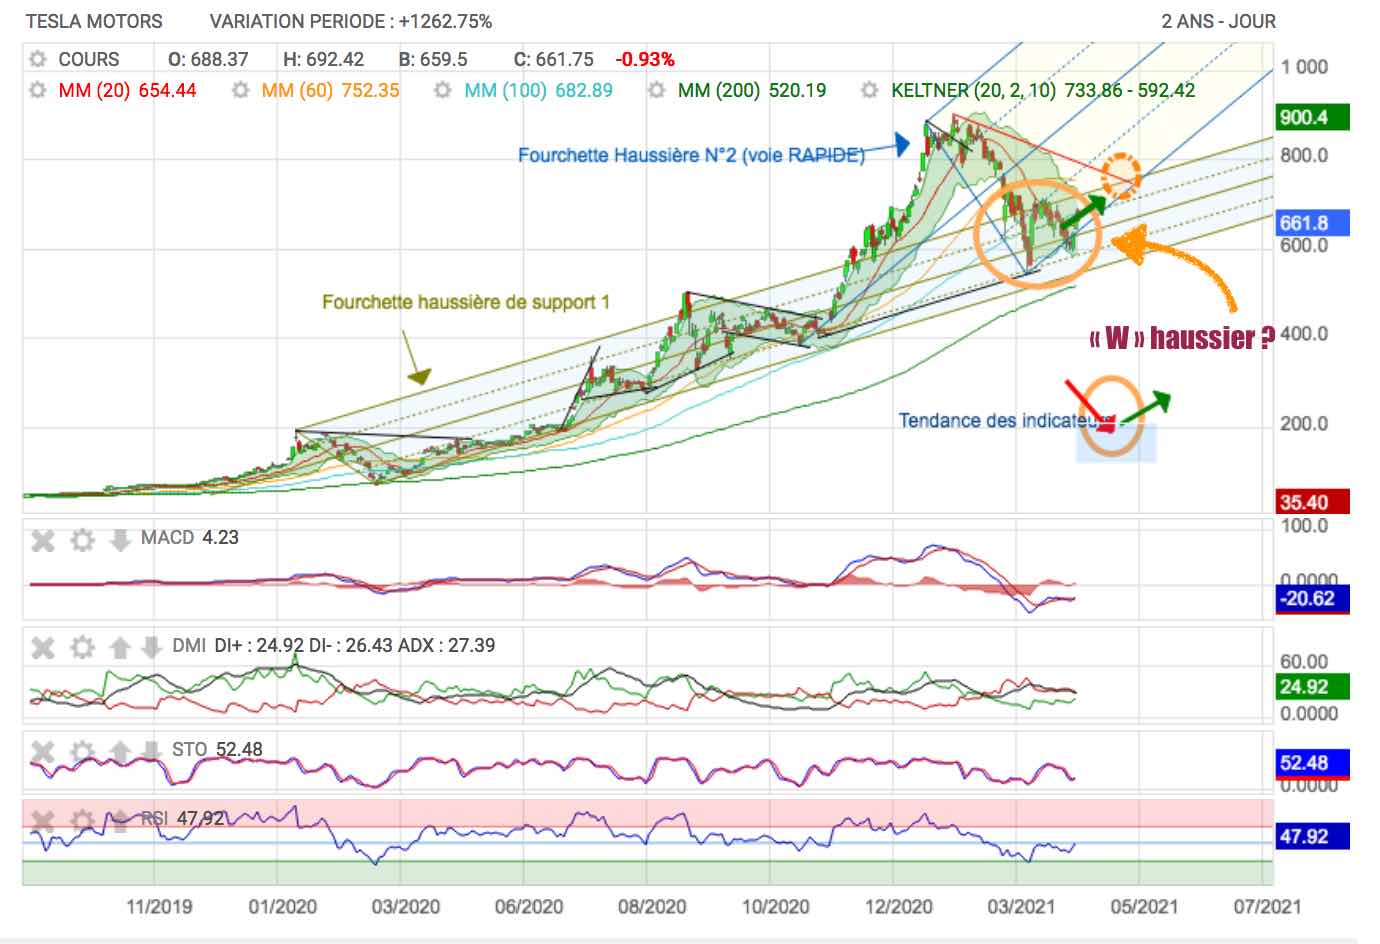The image size is (1380, 944).
Task: Click the MACD 4.23 label
Action: coord(190,538)
